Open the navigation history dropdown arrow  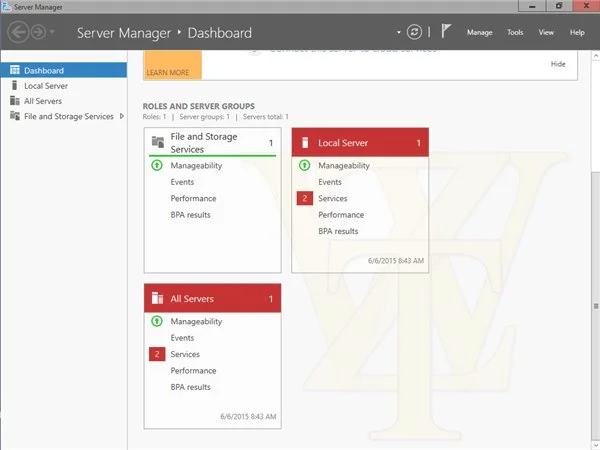(52, 32)
